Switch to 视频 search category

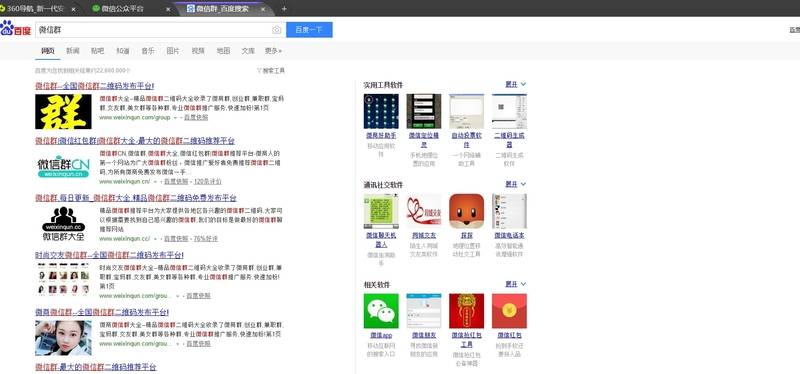click(198, 51)
